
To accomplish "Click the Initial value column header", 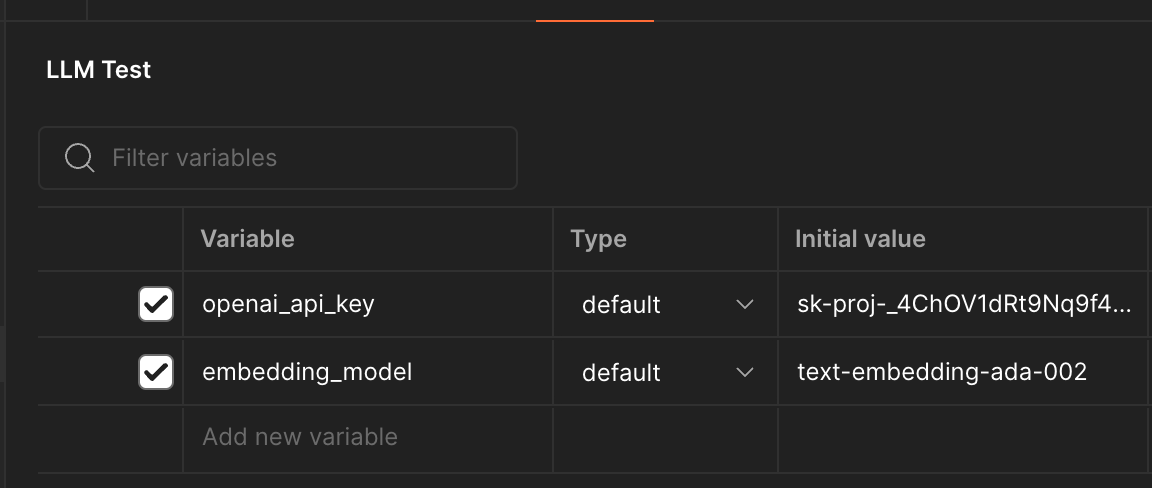I will (x=860, y=239).
